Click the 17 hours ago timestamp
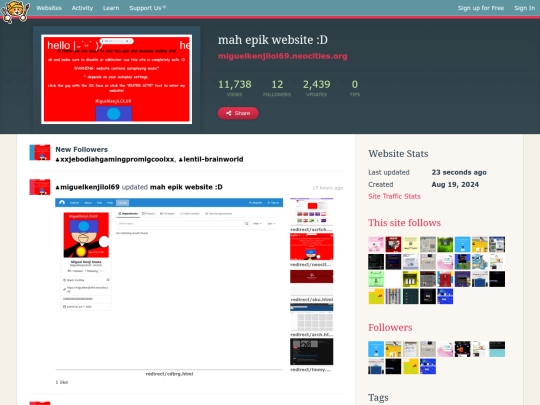The image size is (540, 405). (328, 188)
